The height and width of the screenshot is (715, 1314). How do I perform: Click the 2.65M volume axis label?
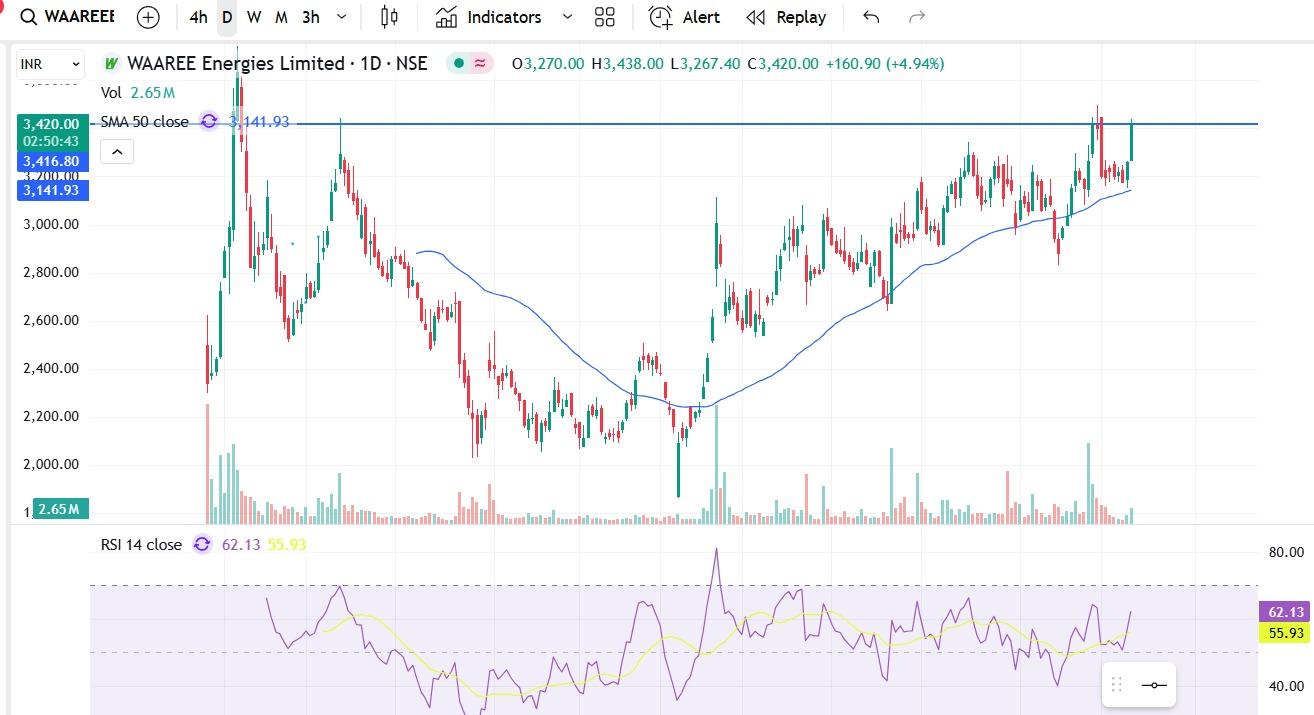click(x=59, y=509)
